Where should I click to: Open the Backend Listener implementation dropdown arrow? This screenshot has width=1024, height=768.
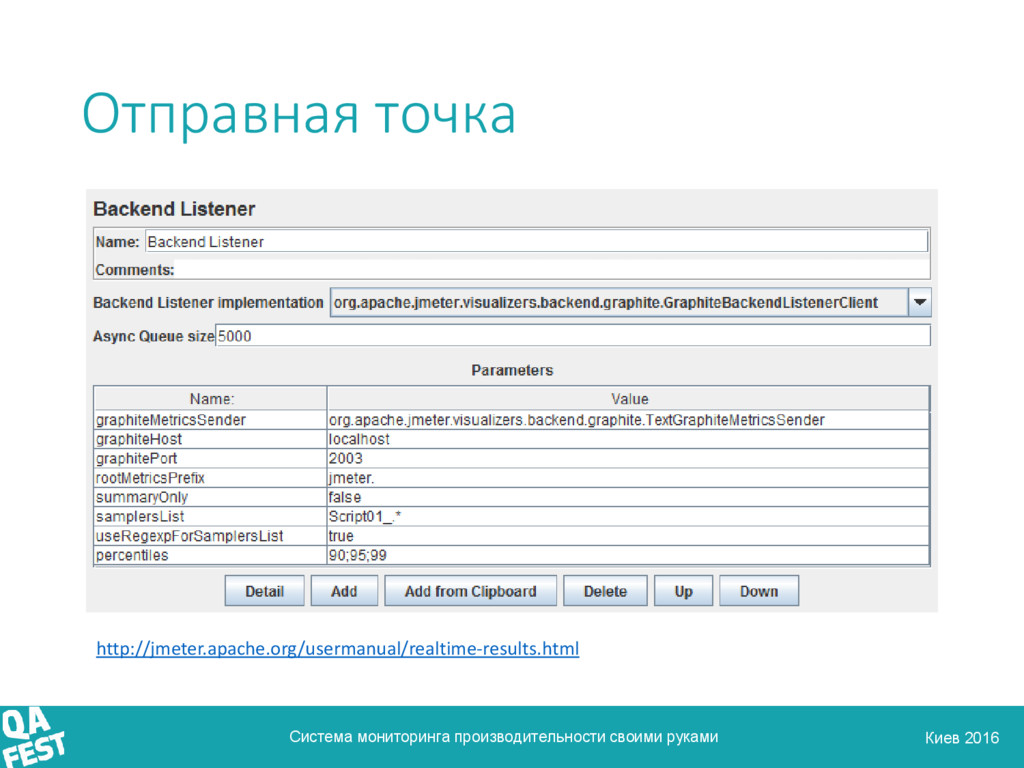click(x=920, y=302)
